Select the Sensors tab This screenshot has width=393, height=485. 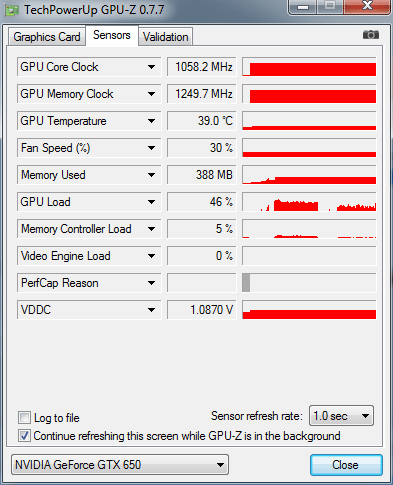pos(112,35)
